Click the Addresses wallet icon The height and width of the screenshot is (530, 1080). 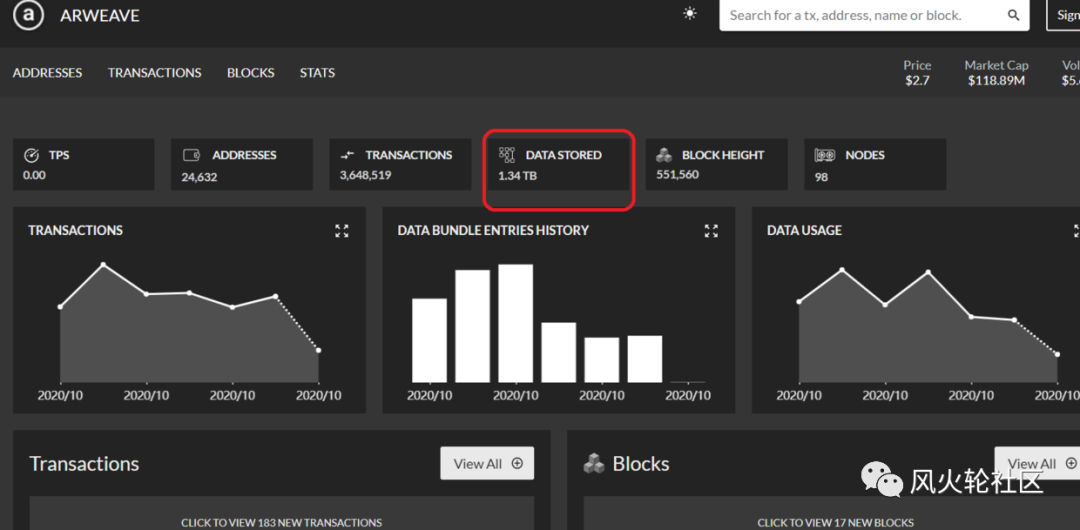tap(191, 155)
